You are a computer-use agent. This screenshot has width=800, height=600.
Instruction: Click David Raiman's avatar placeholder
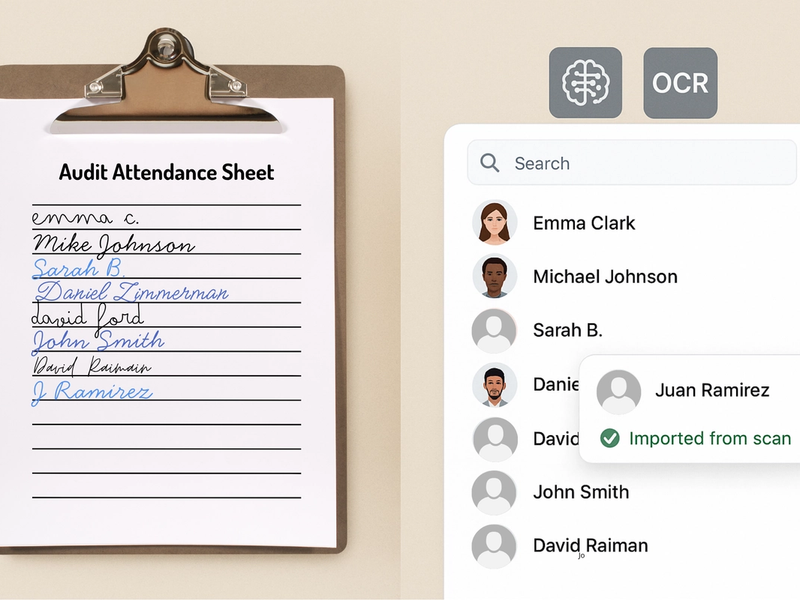(493, 546)
